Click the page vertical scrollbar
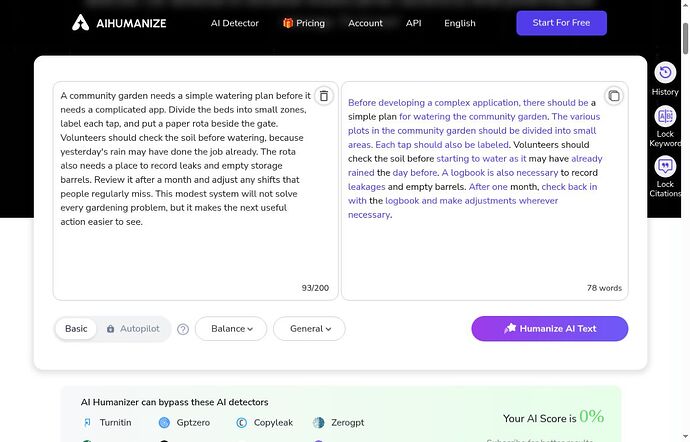The height and width of the screenshot is (442, 690). click(685, 40)
